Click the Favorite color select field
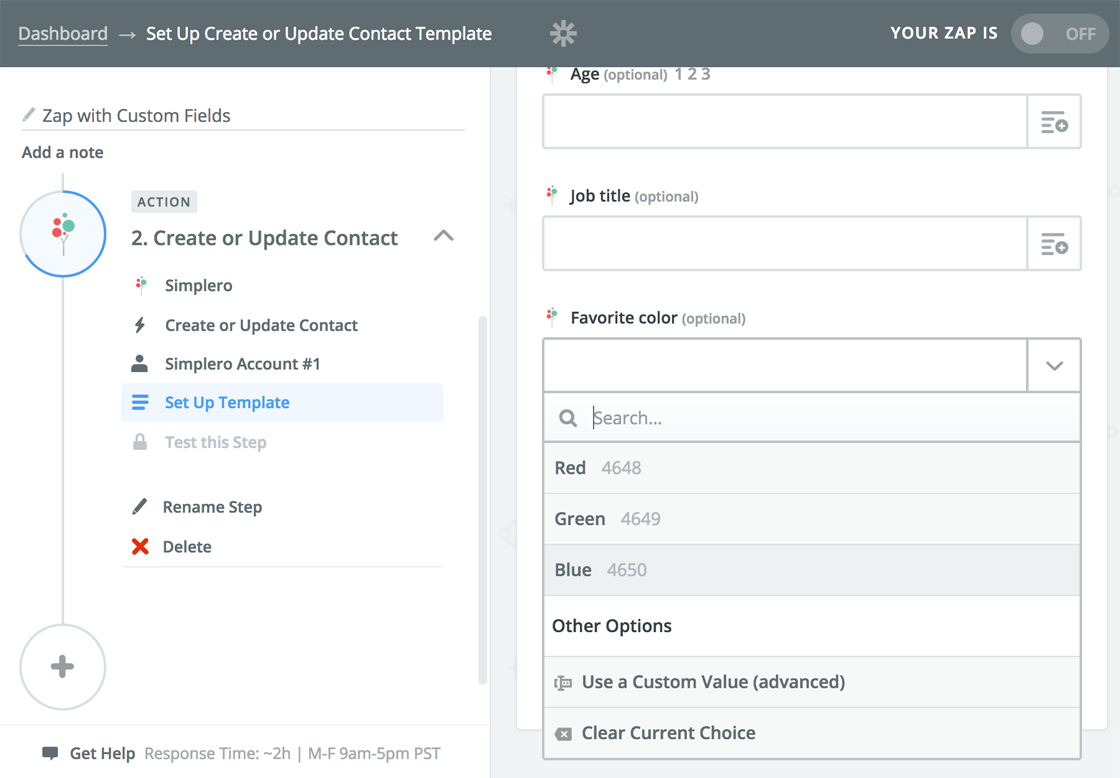 click(x=785, y=366)
